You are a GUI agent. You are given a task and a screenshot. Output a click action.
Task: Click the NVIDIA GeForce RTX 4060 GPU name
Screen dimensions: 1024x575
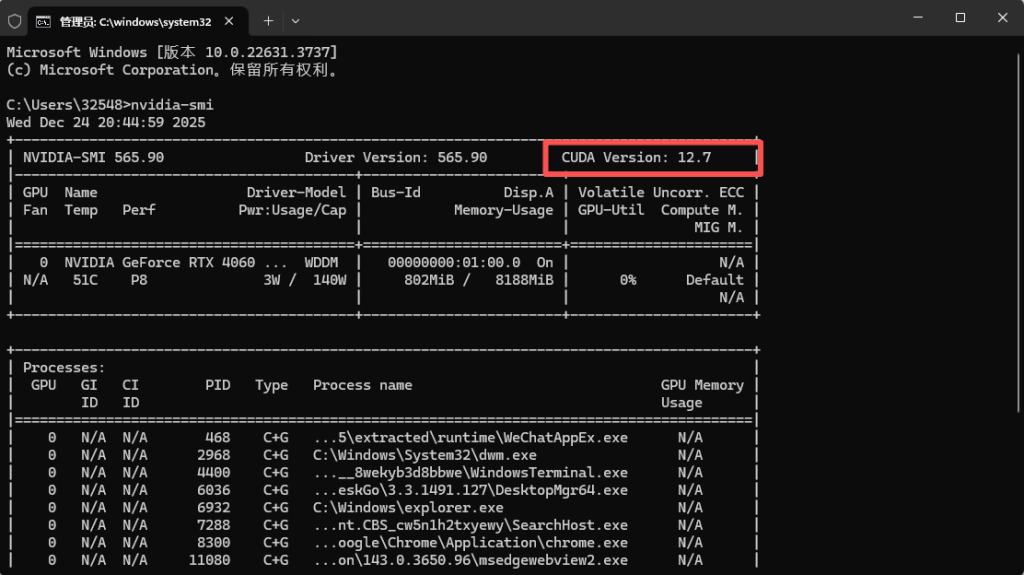click(x=160, y=262)
